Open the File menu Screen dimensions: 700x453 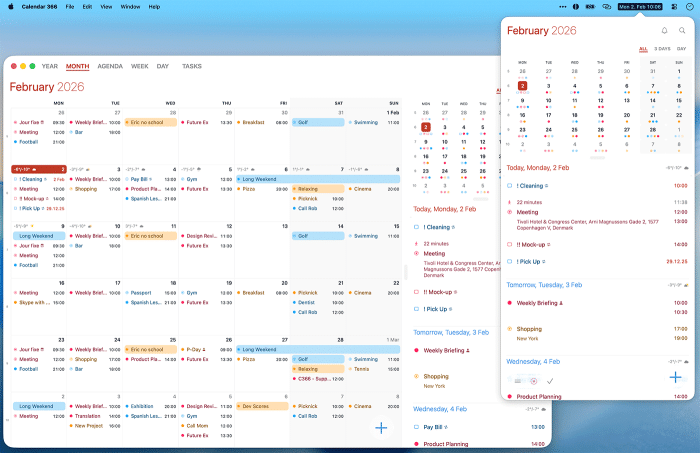click(x=70, y=7)
